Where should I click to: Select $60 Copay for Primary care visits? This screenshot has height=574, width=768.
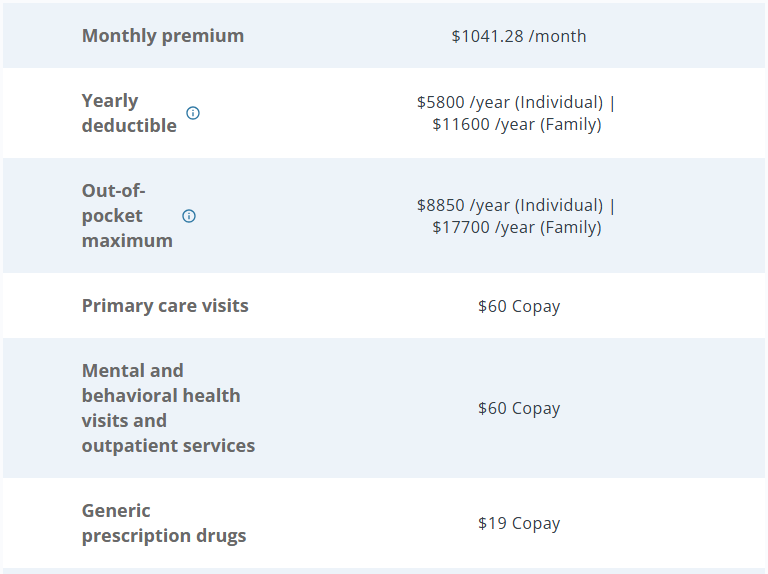(x=519, y=306)
